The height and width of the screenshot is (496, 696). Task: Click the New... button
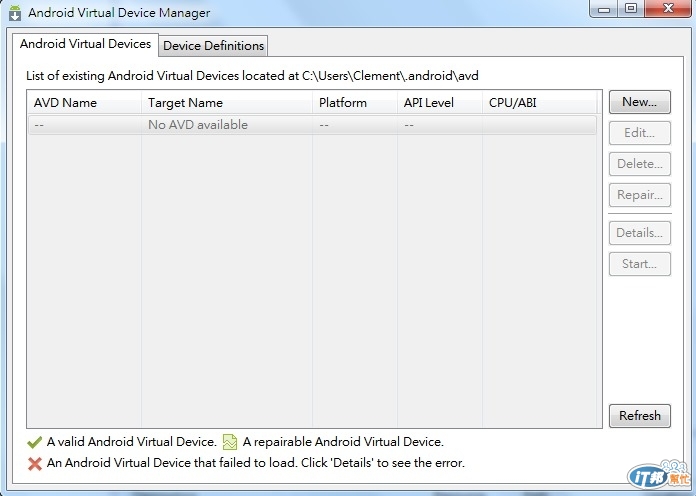point(640,102)
